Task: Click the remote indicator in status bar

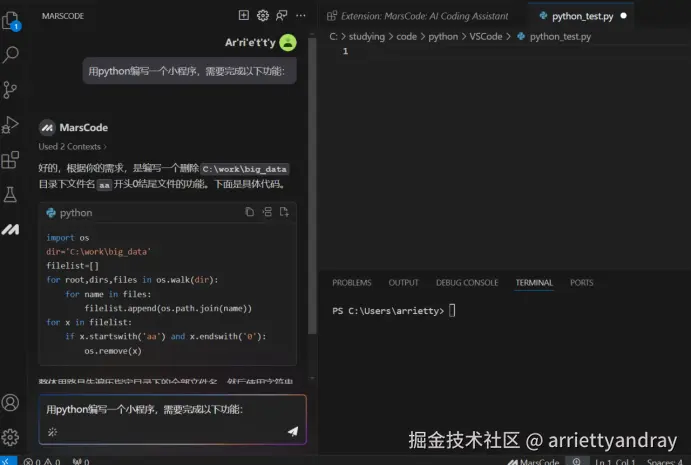Action: tap(8, 461)
